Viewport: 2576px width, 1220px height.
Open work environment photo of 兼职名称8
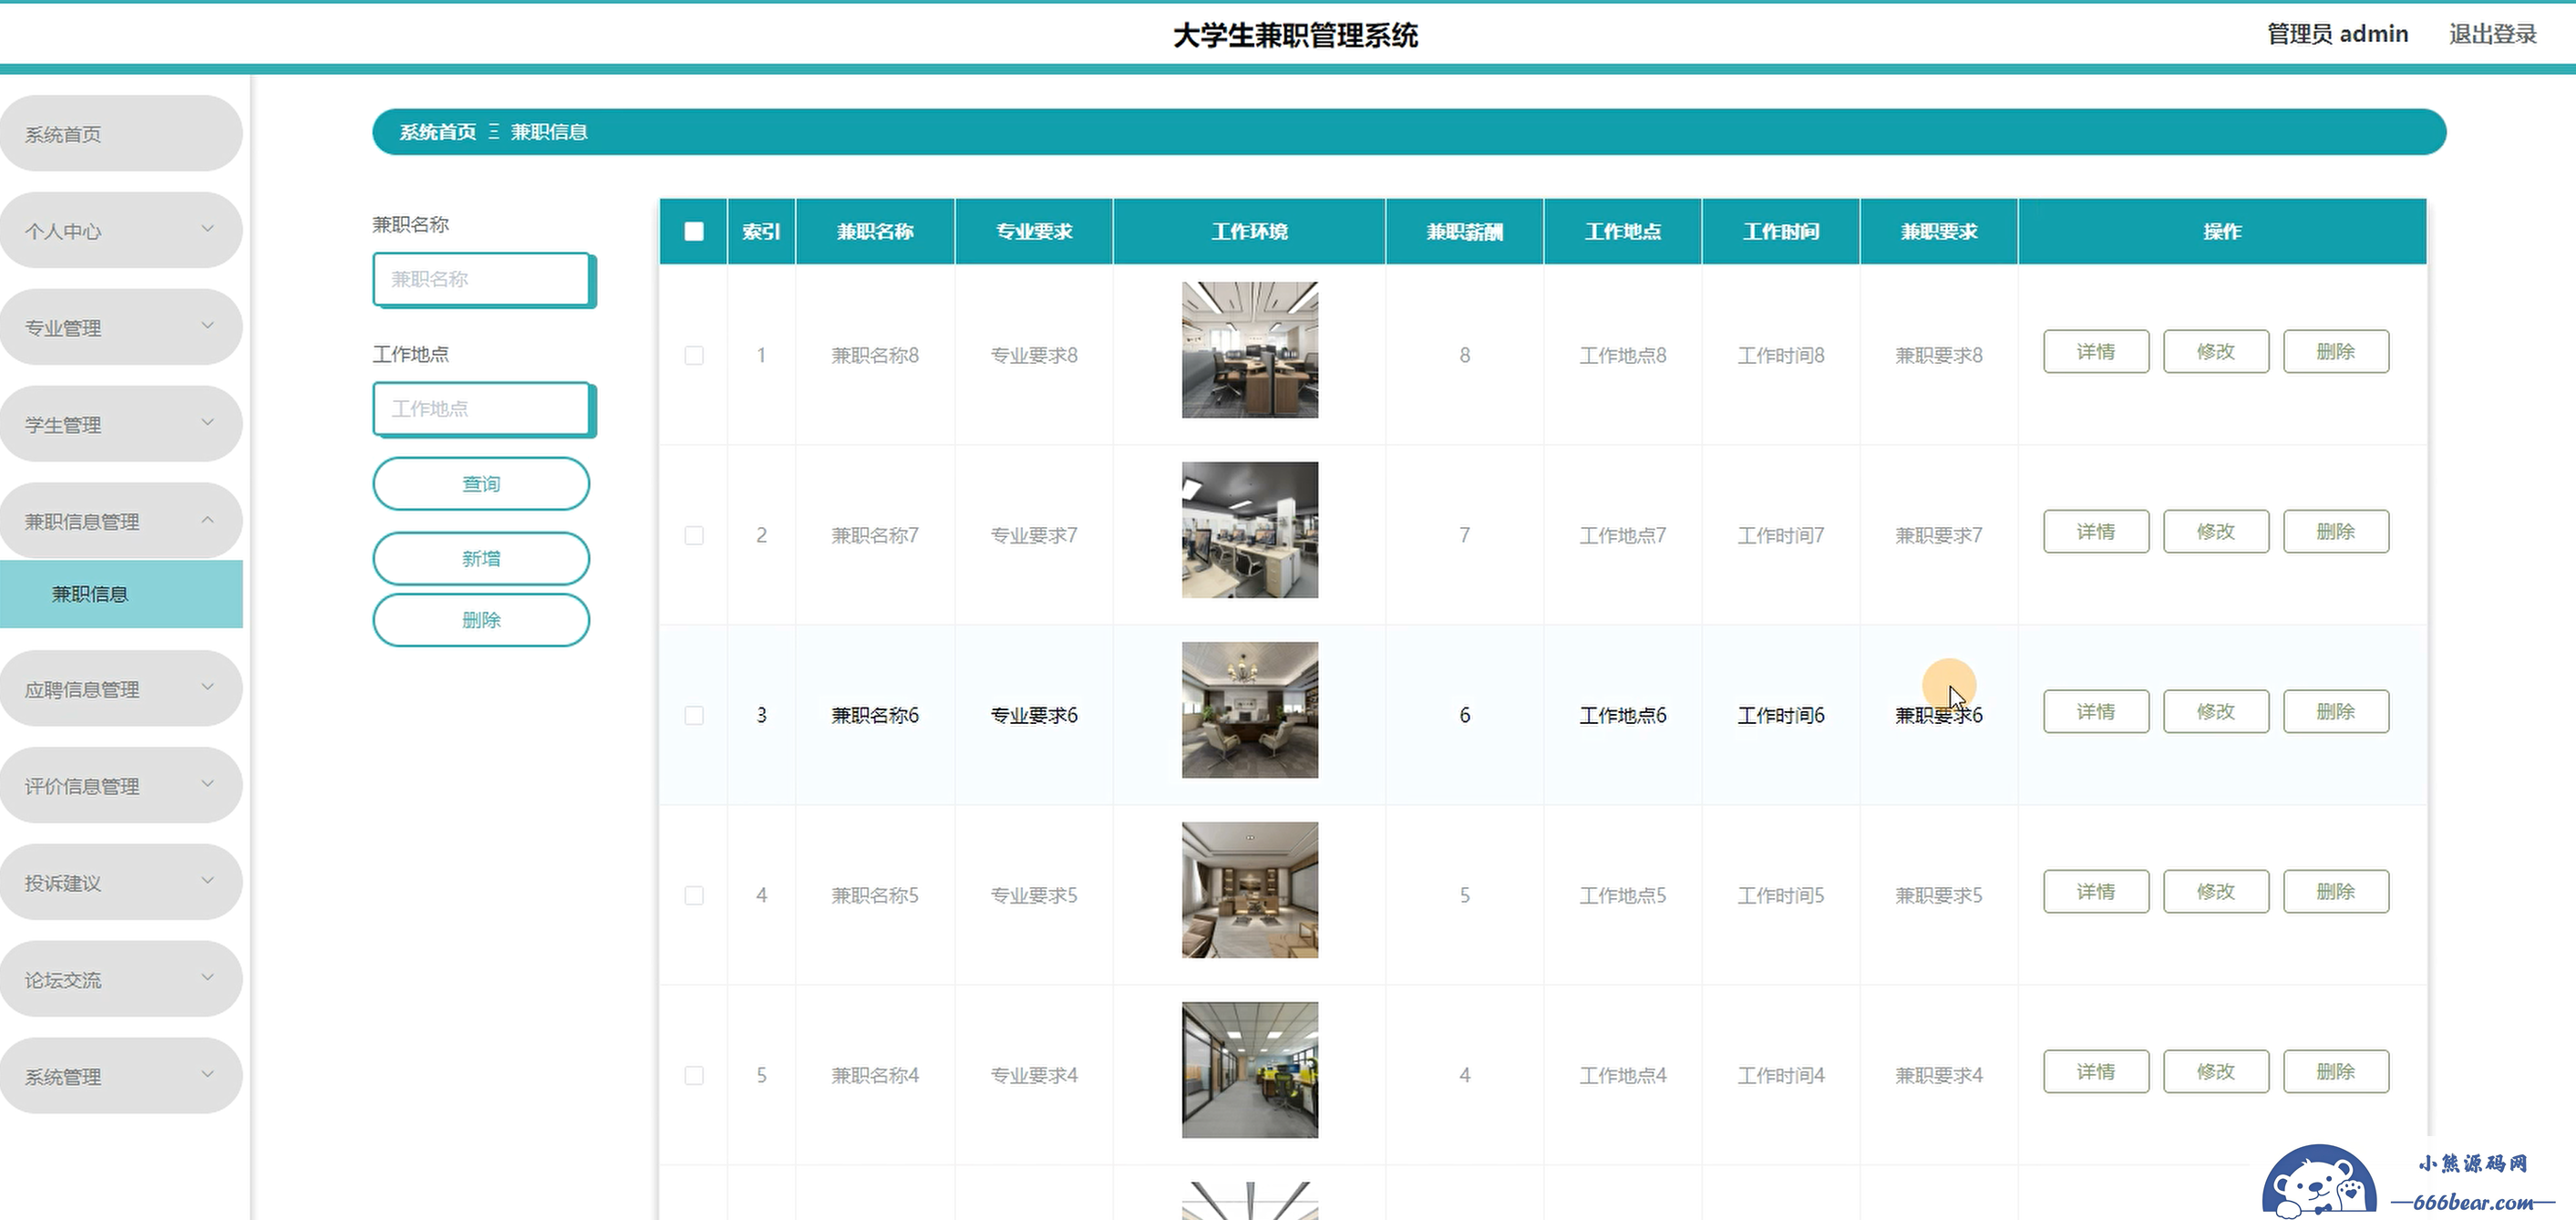(x=1250, y=350)
